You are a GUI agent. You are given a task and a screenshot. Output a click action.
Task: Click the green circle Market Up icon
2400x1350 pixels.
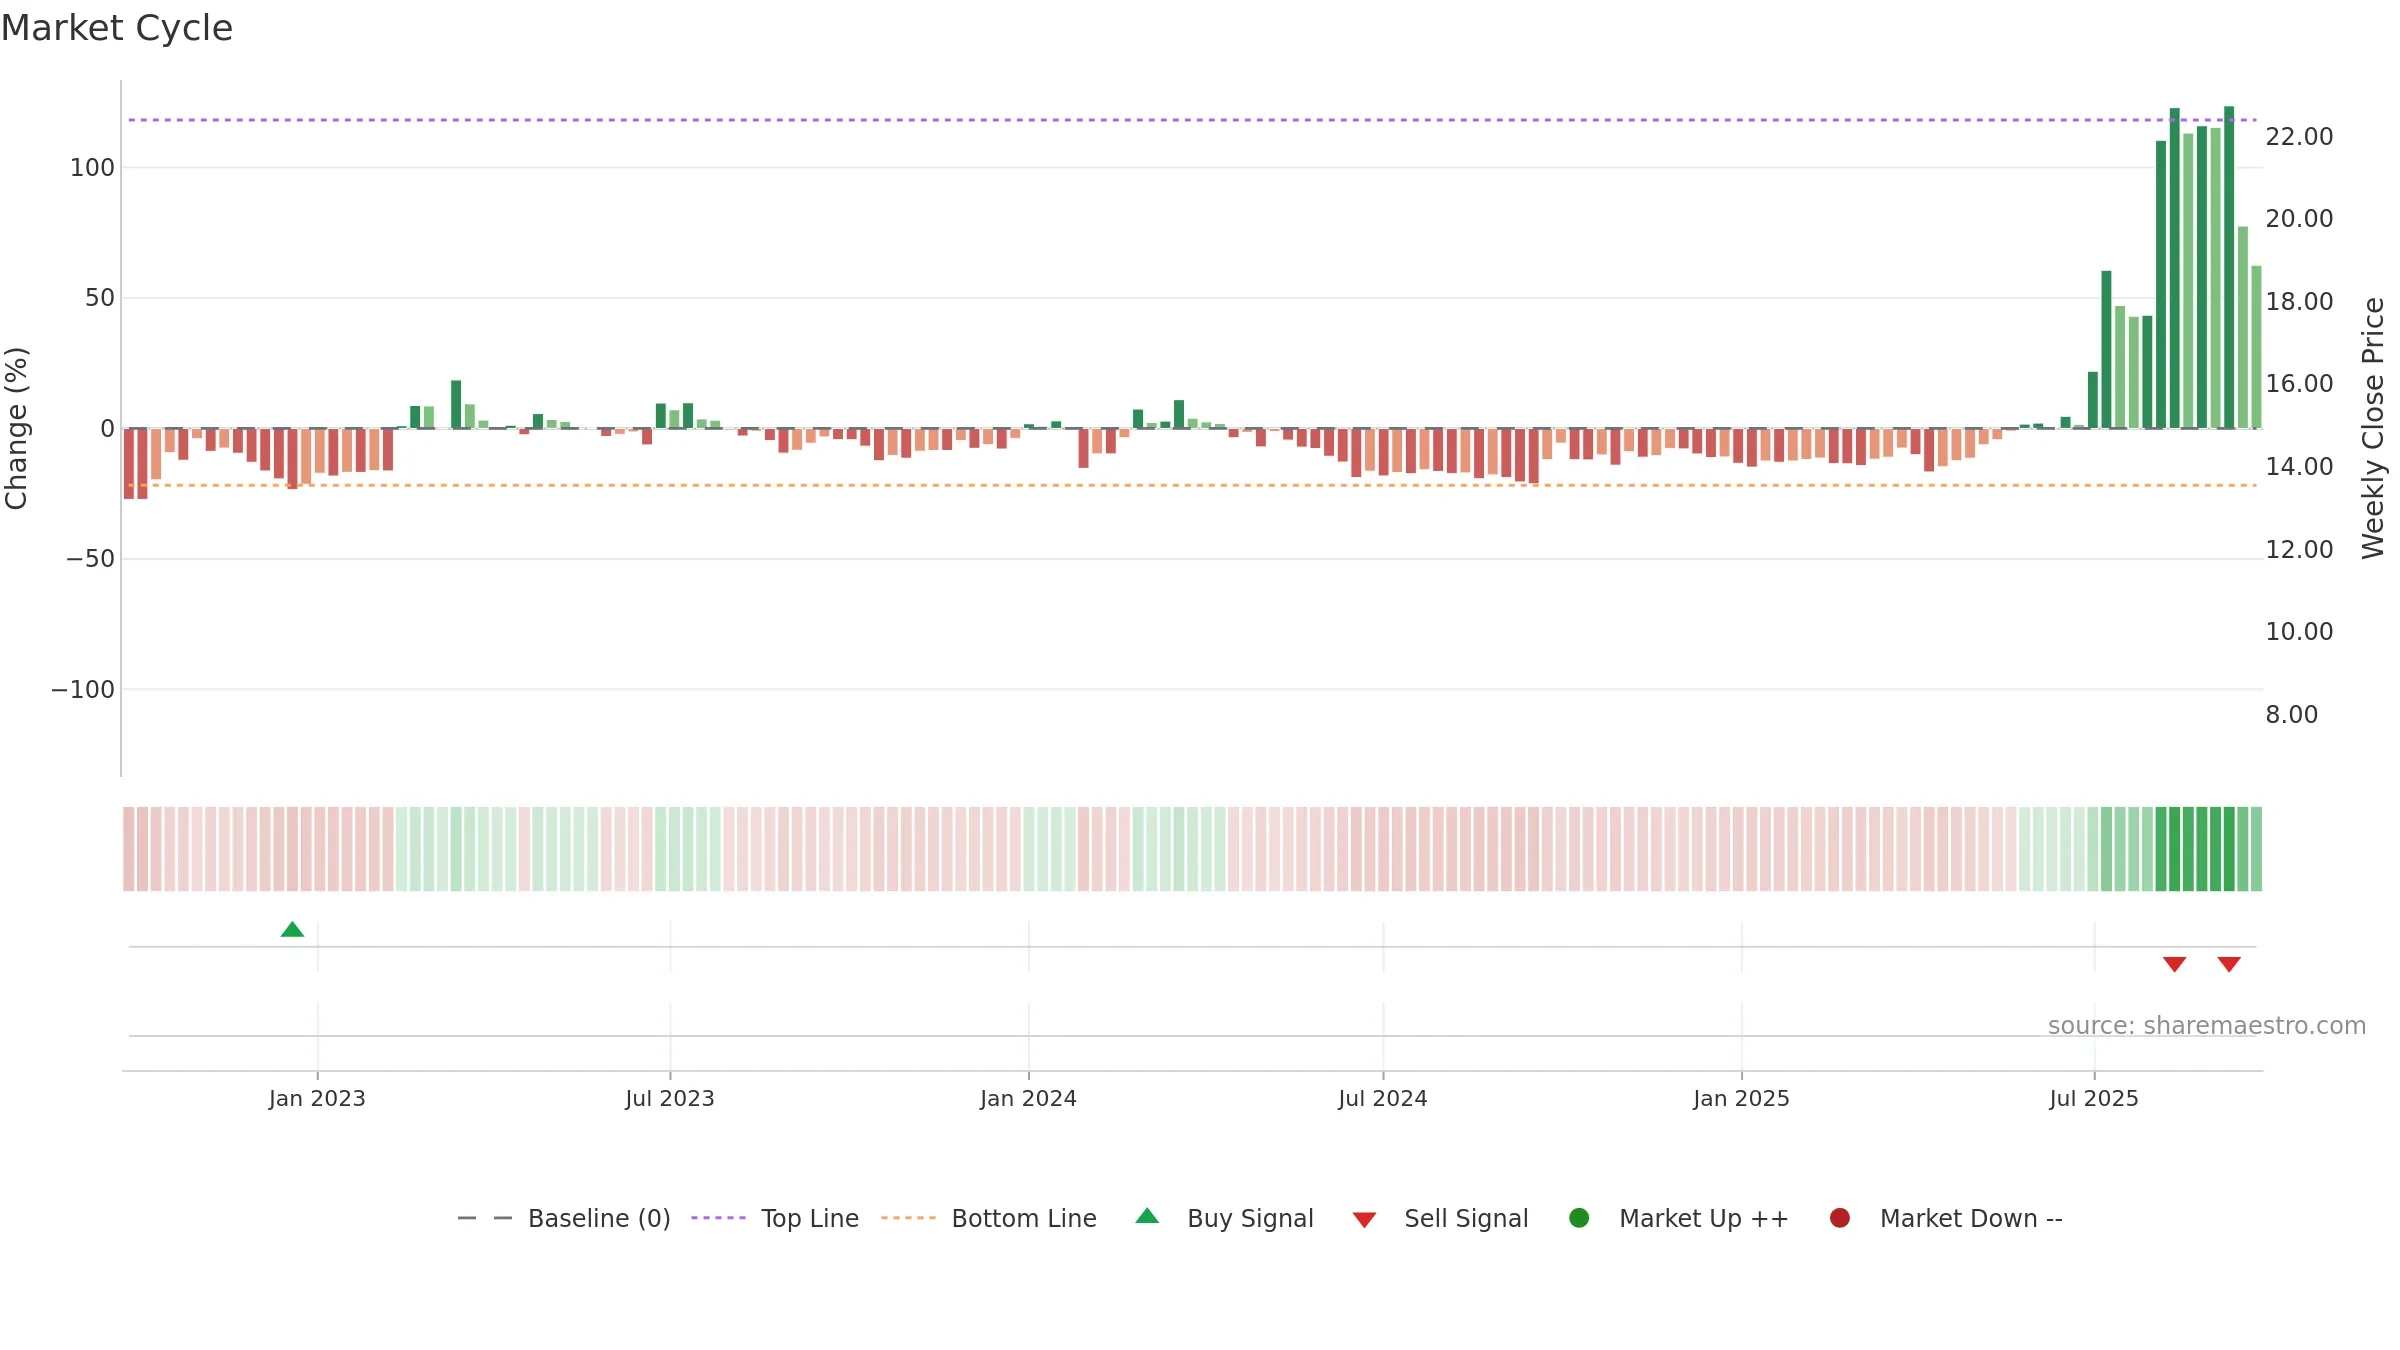[1579, 1218]
